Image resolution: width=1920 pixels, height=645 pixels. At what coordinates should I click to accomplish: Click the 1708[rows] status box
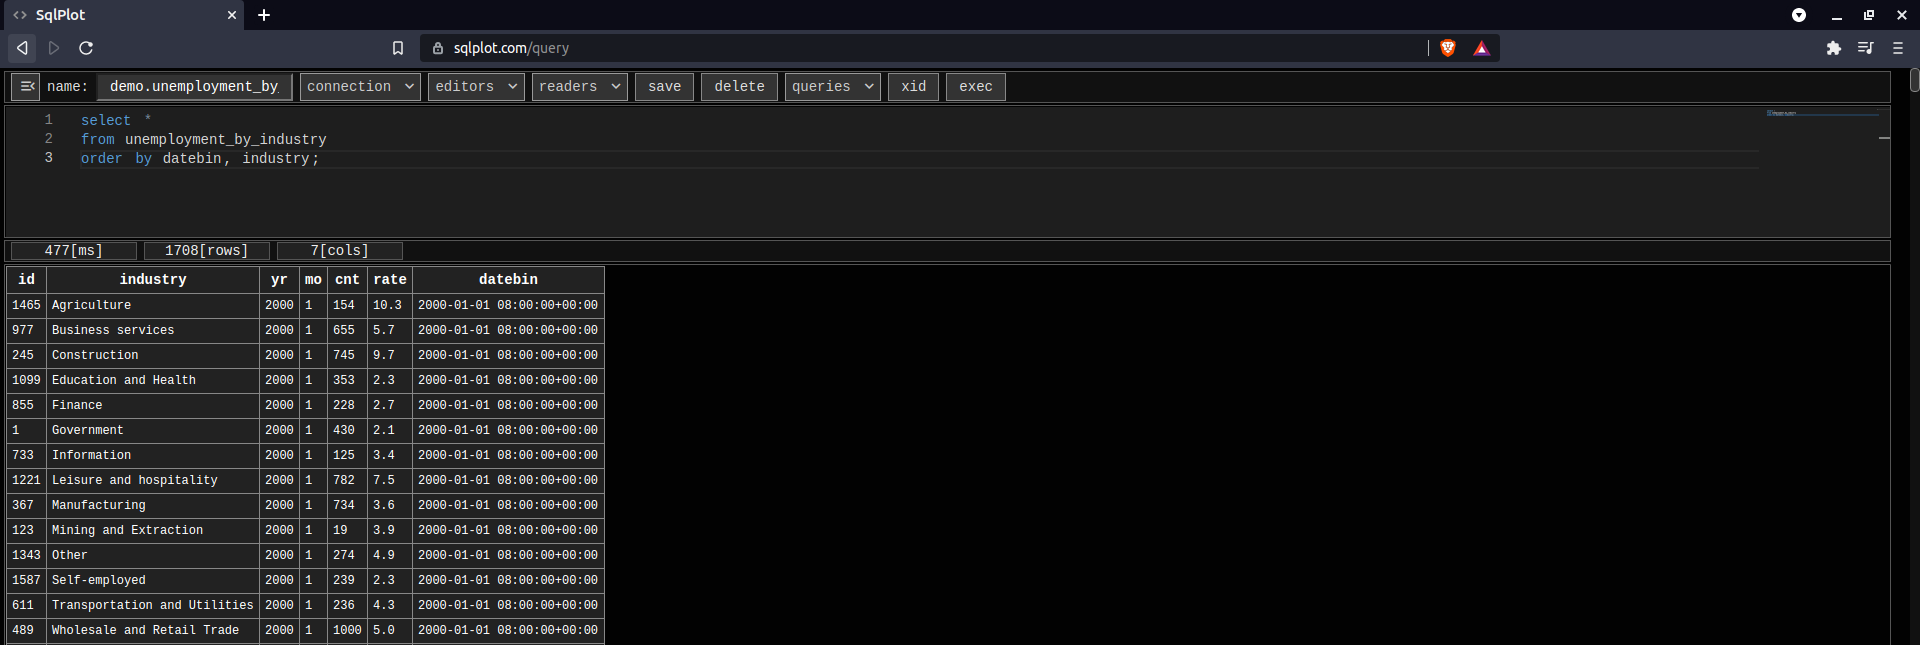[x=207, y=251]
